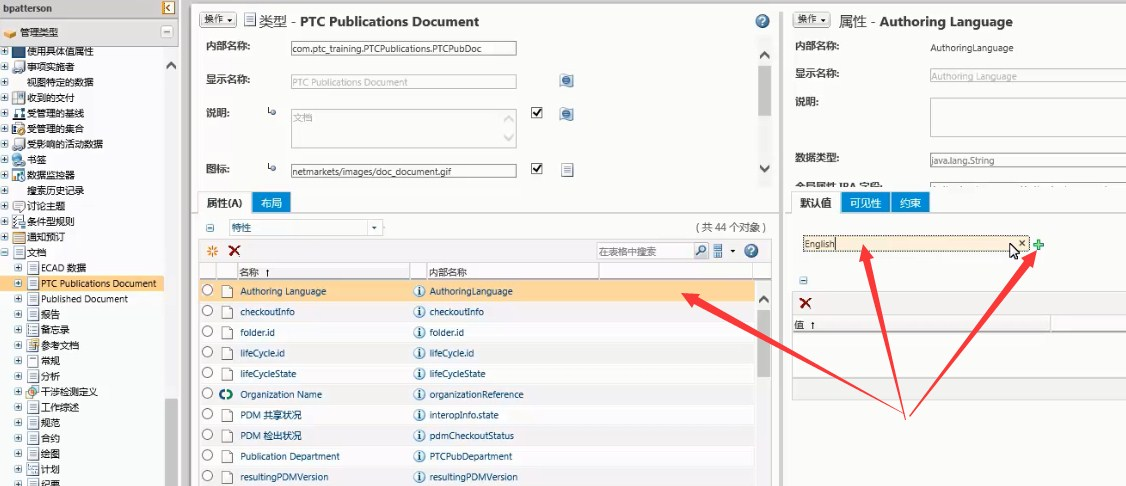Image resolution: width=1126 pixels, height=486 pixels.
Task: Click info icon for interopInfo.state
Action: (419, 415)
